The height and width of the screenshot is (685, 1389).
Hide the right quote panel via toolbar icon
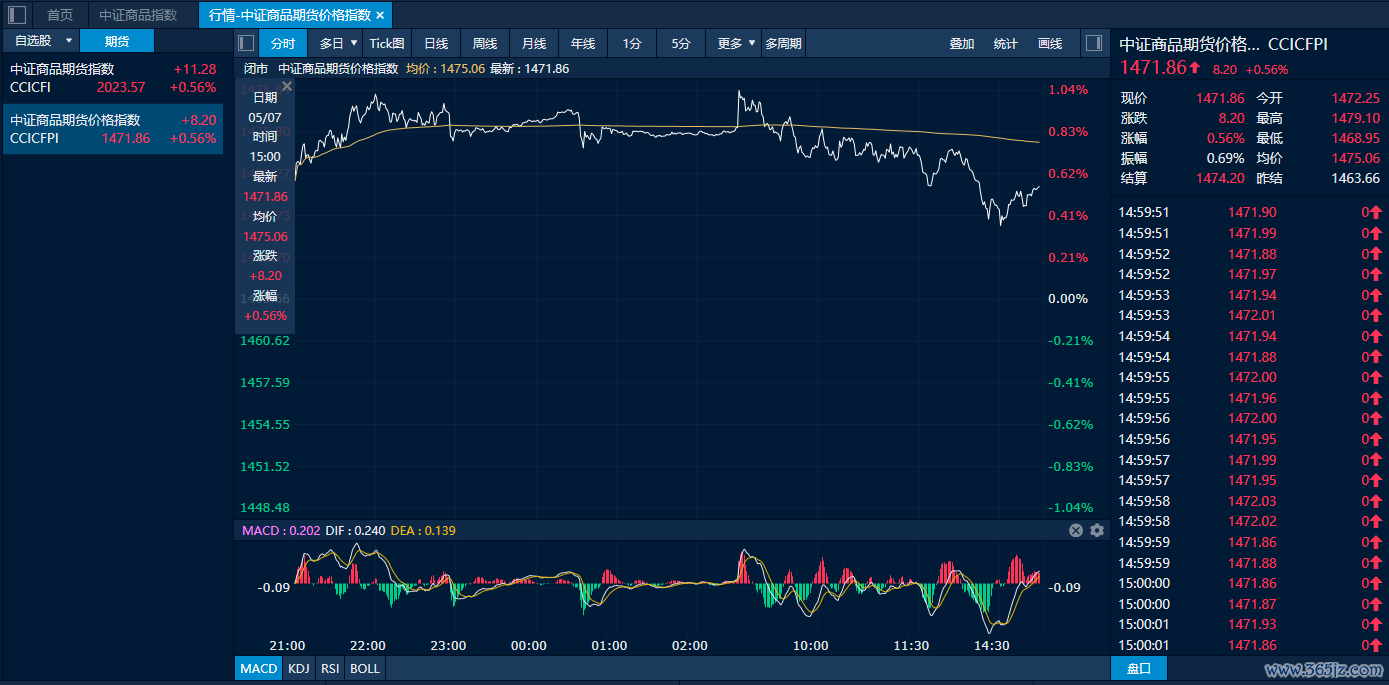click(1093, 43)
